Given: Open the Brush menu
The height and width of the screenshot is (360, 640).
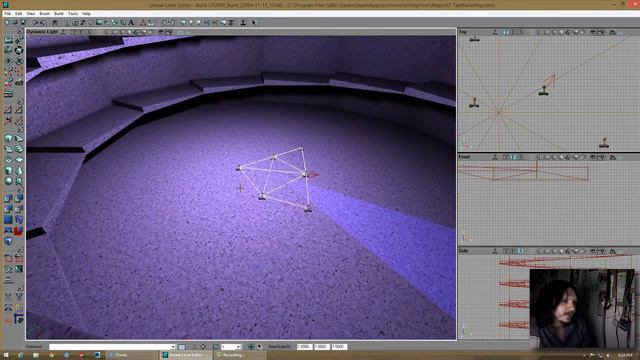Looking at the screenshot, I should point(44,13).
